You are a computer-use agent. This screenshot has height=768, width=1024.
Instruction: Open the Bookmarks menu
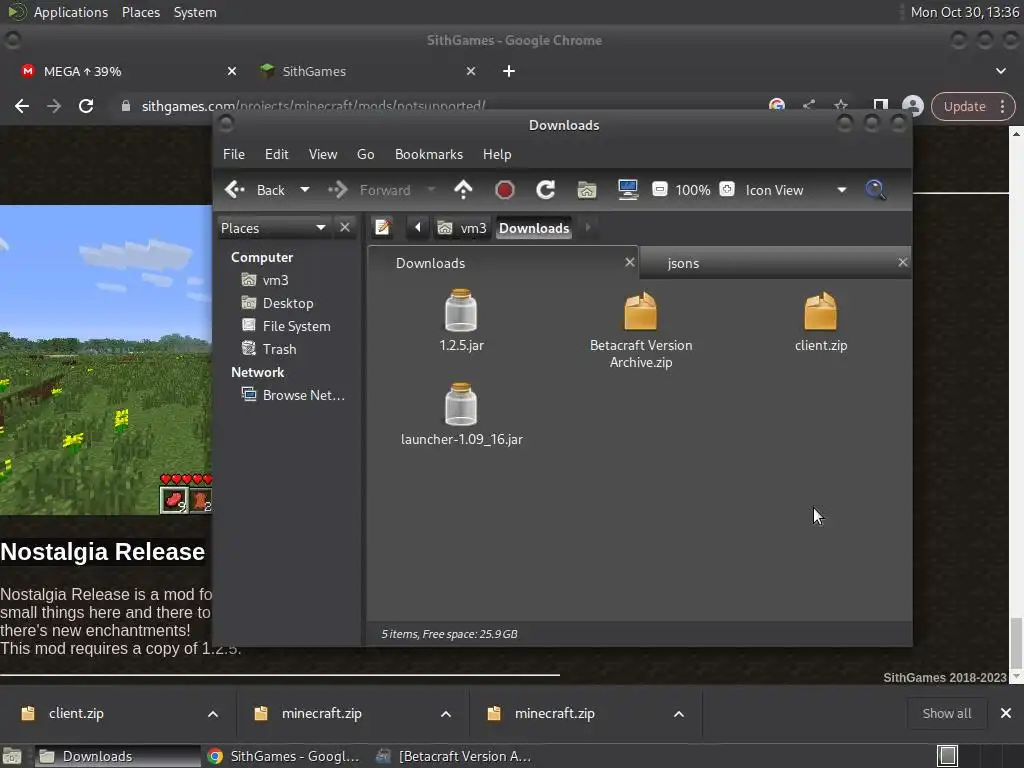coord(428,154)
